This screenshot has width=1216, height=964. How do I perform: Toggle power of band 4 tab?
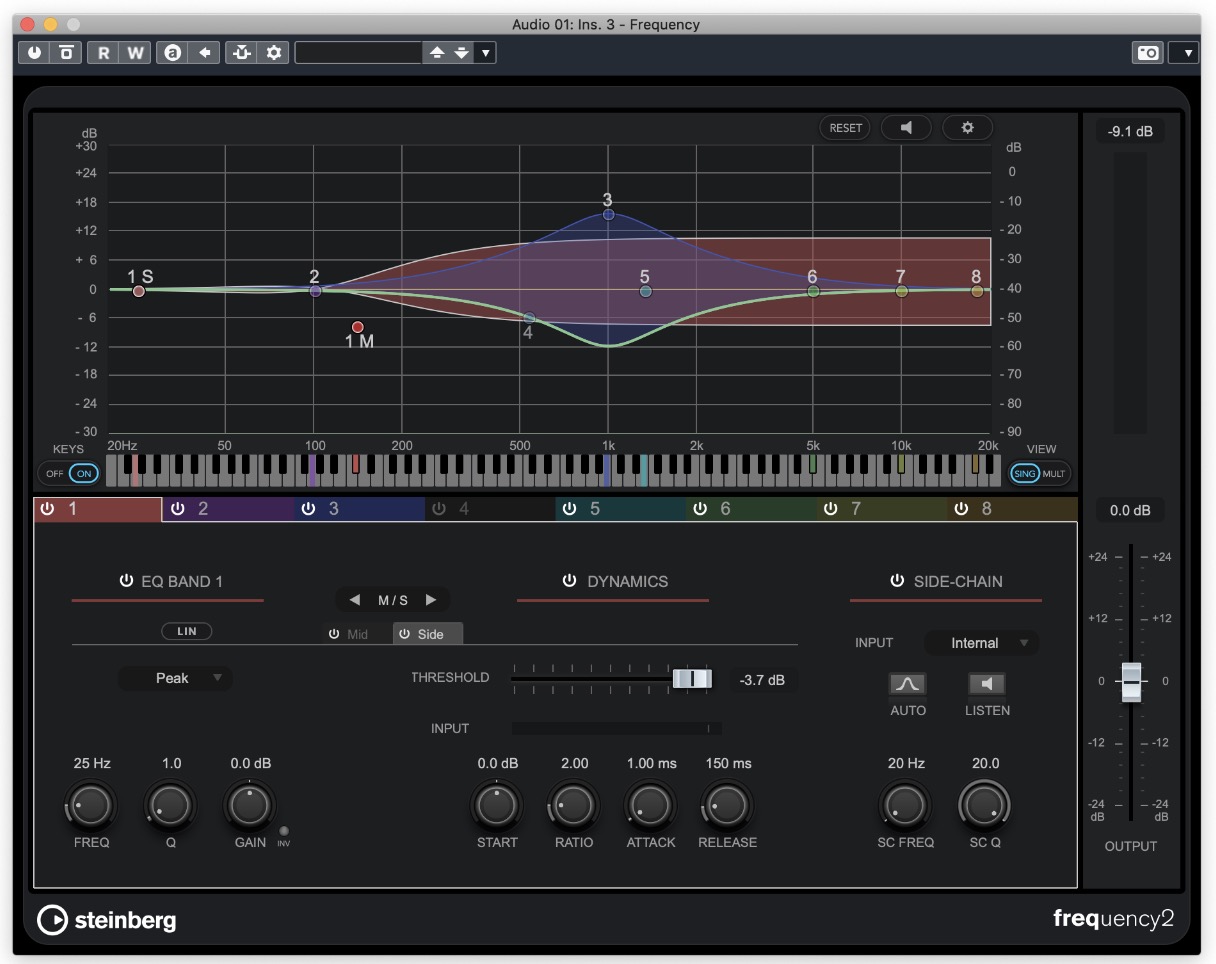[438, 509]
